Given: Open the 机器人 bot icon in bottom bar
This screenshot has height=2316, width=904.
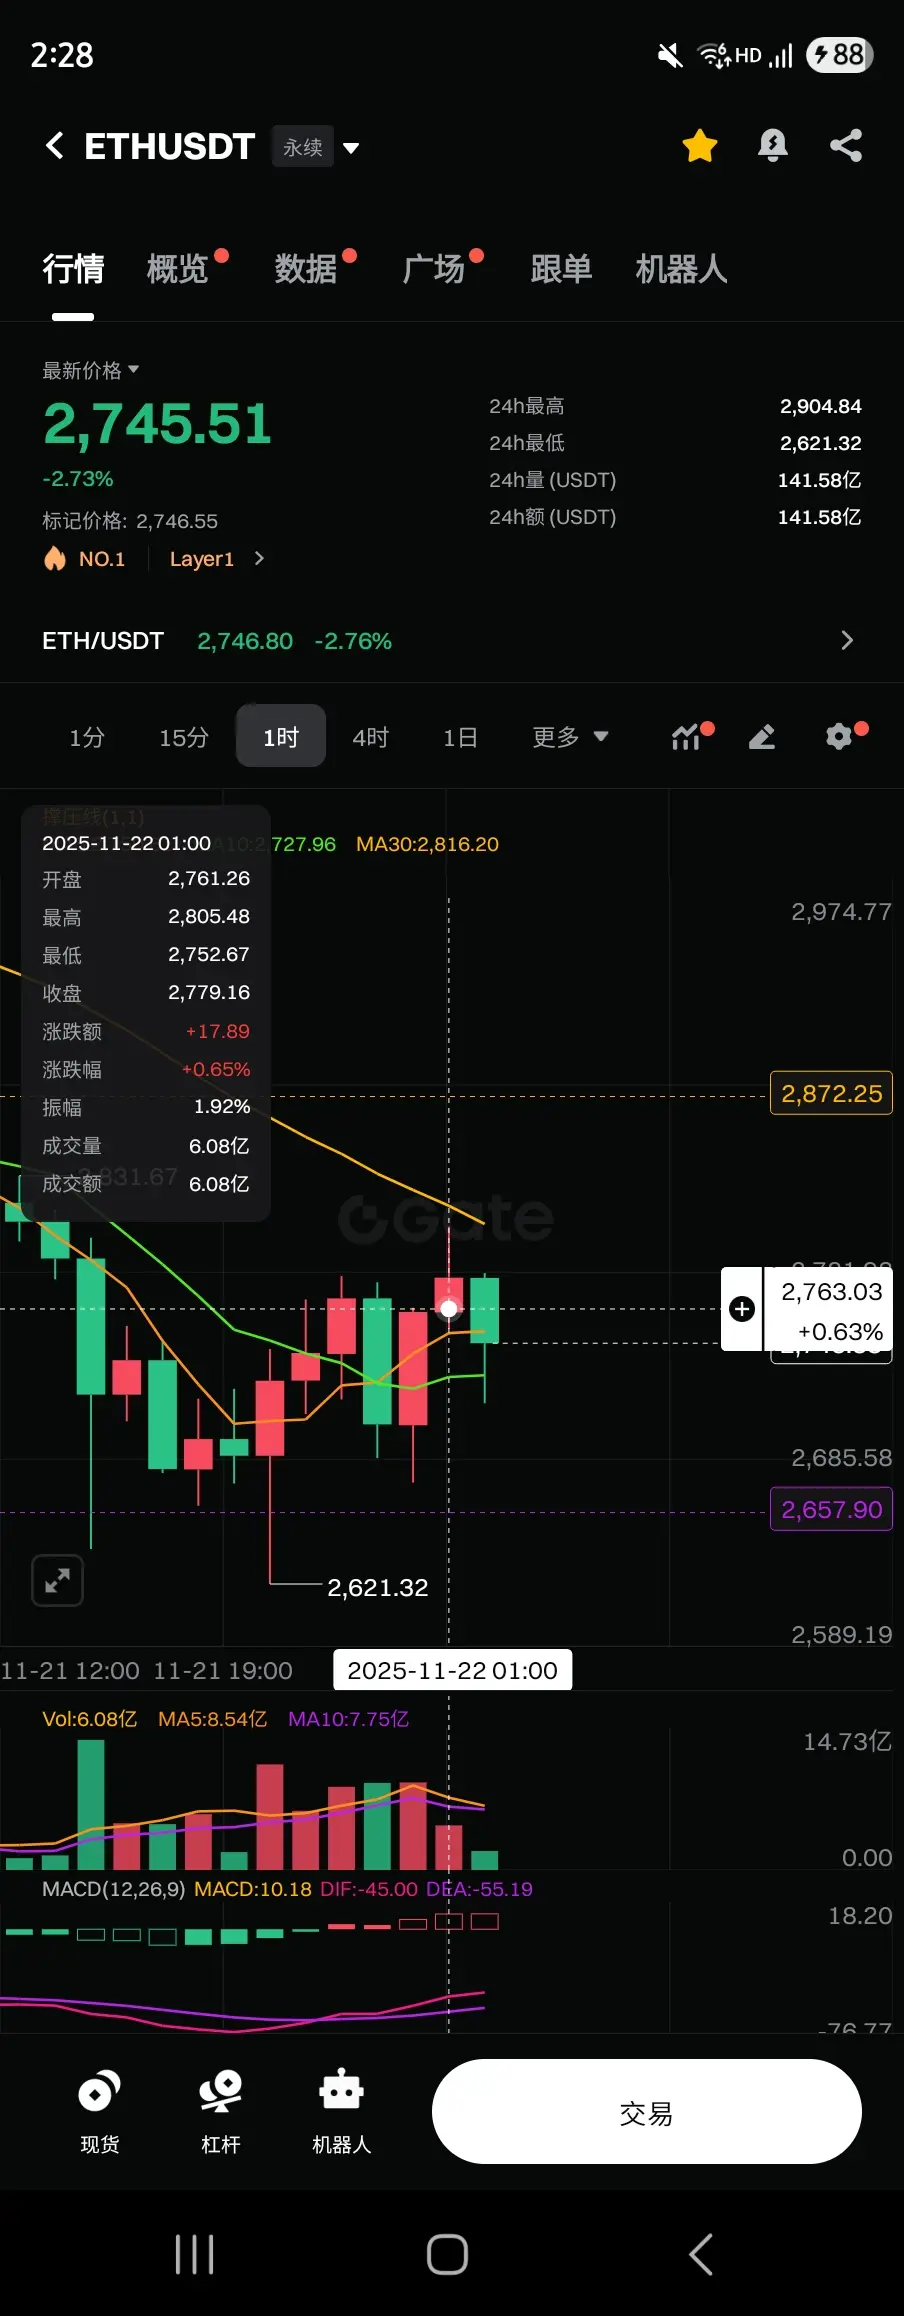Looking at the screenshot, I should [341, 2112].
